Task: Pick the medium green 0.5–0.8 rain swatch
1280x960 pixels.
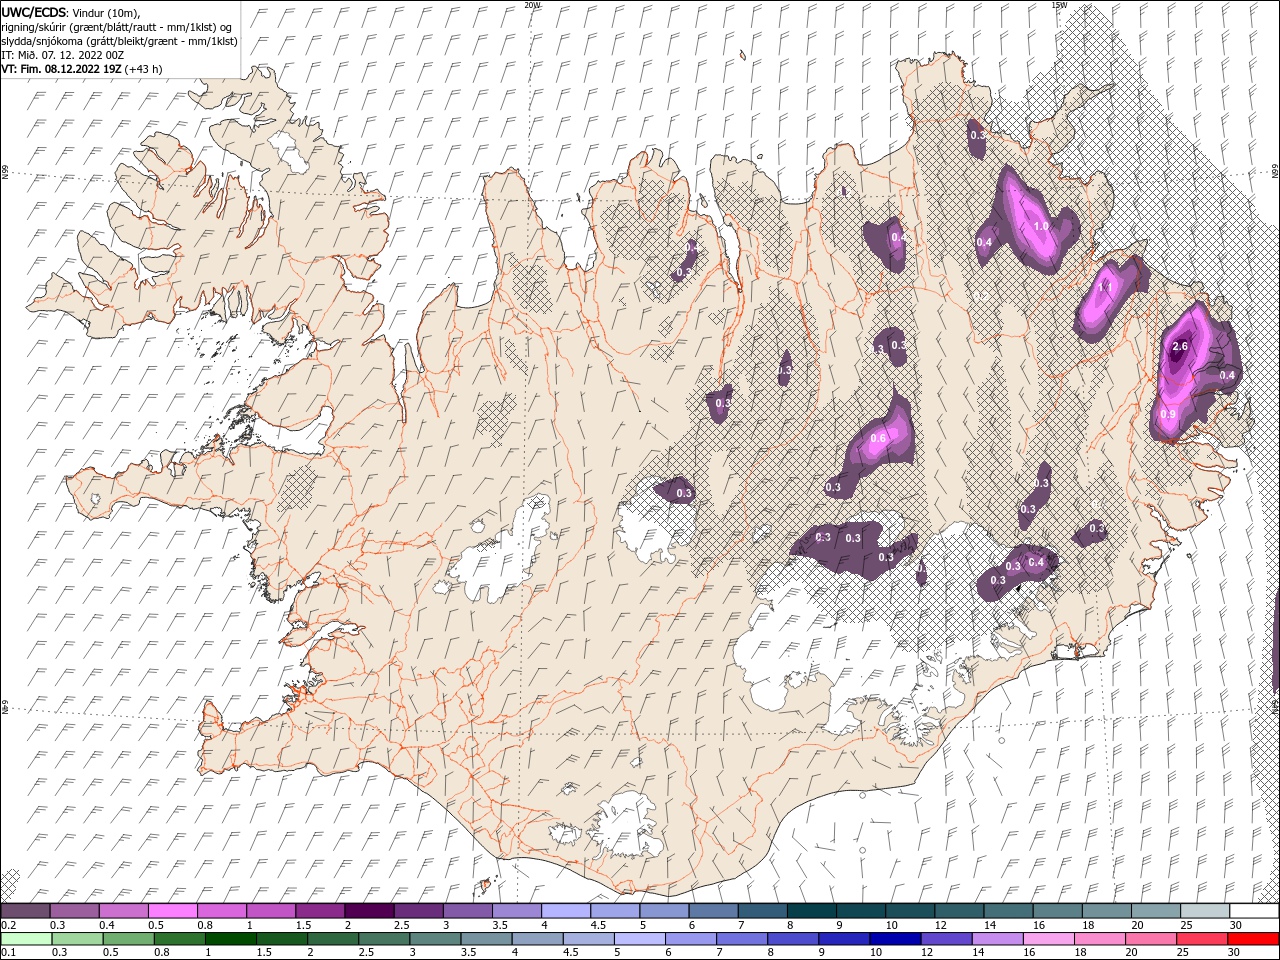Action: [180, 939]
